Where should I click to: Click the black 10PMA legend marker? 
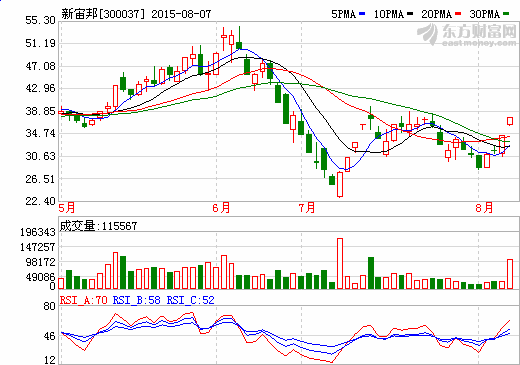(410, 14)
